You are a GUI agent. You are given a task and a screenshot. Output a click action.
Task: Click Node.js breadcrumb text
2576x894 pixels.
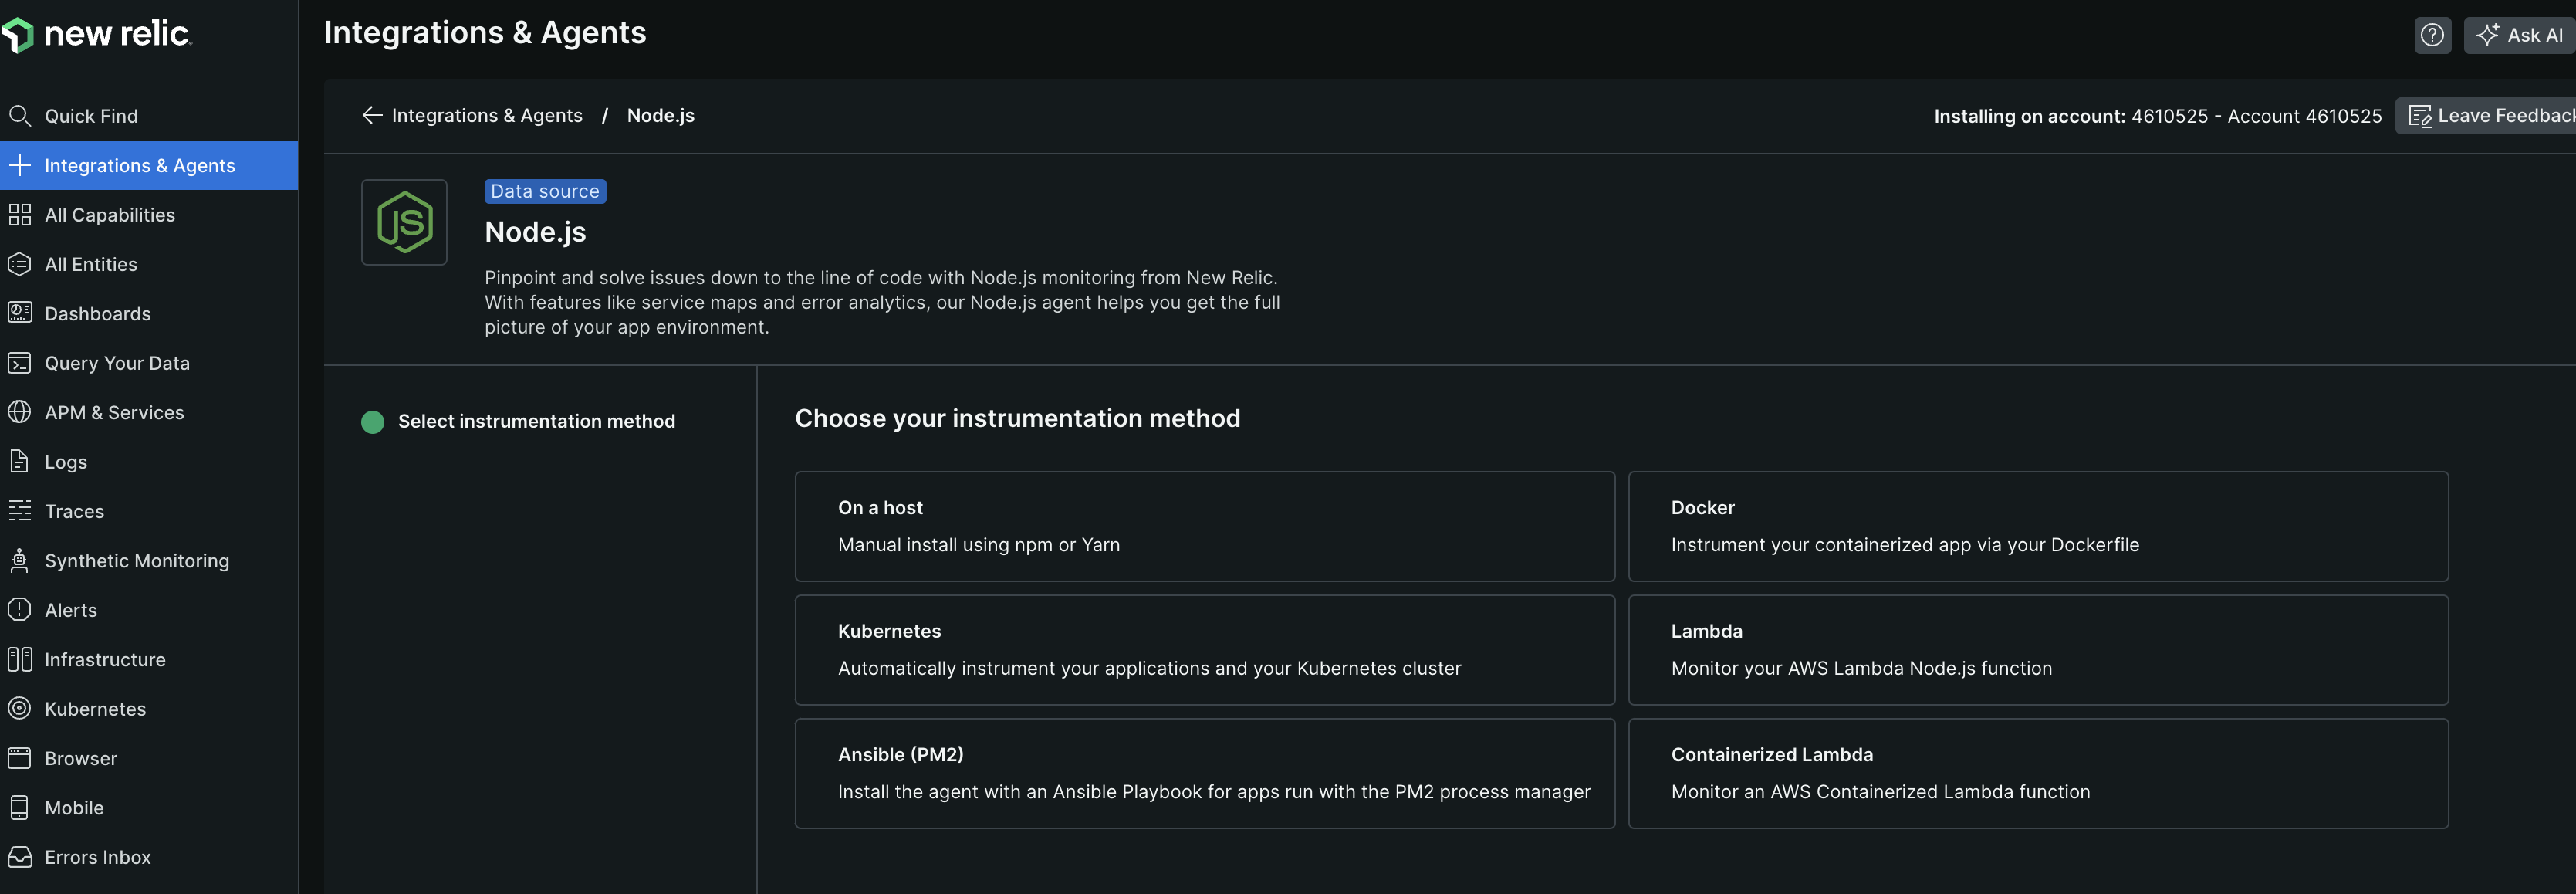point(660,115)
